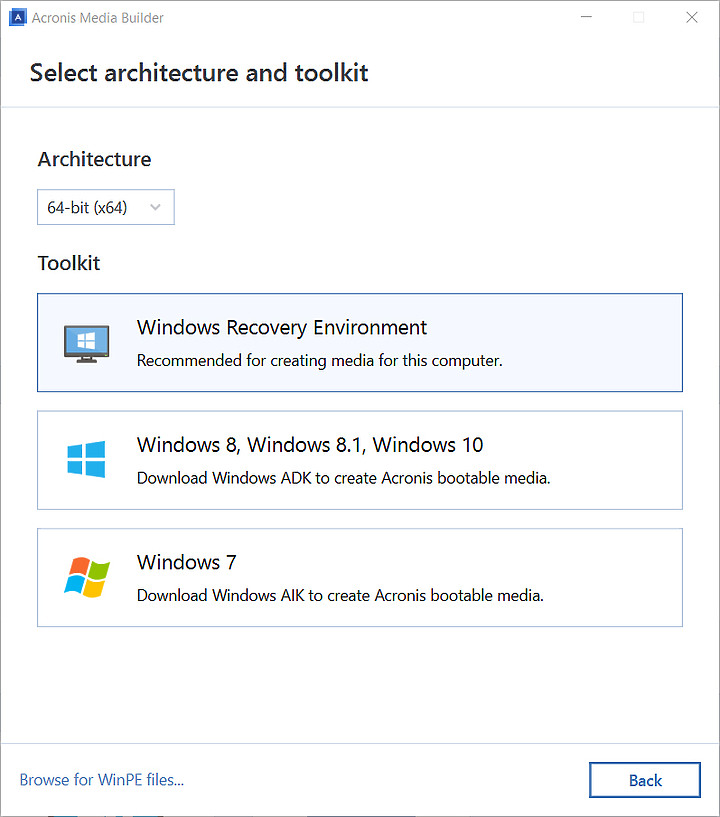Viewport: 720px width, 817px height.
Task: Click the colorful Windows 7 flag icon
Action: [87, 577]
